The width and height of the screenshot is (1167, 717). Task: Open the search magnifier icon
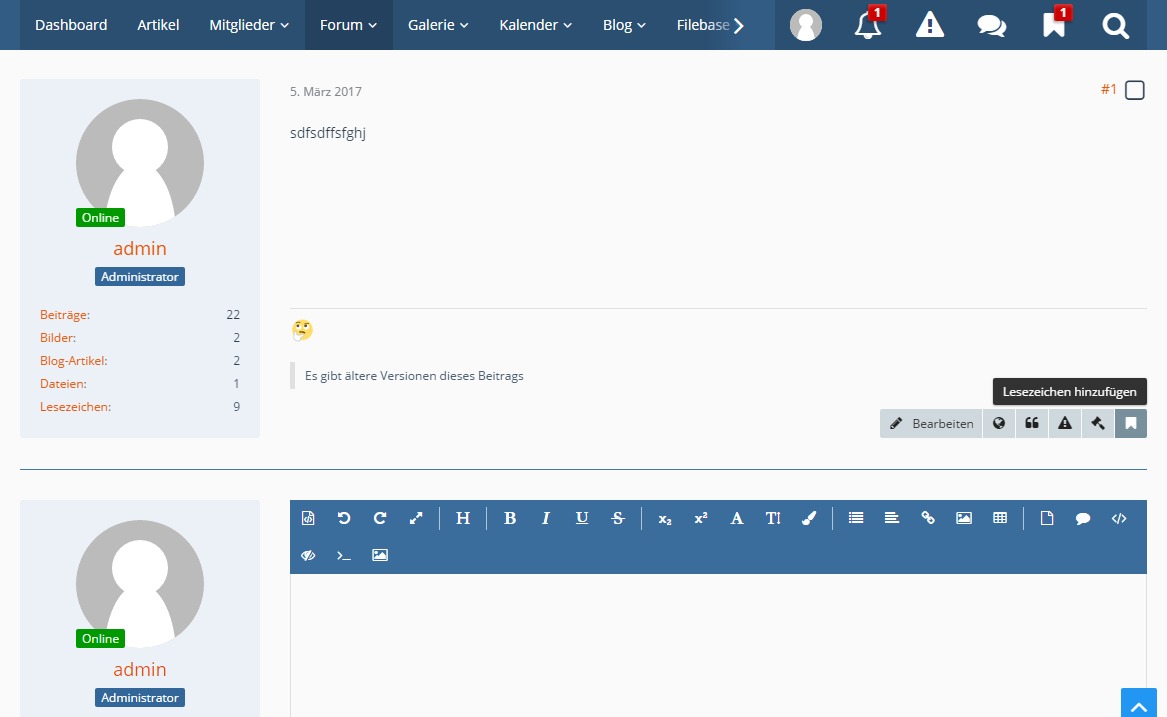[x=1115, y=25]
